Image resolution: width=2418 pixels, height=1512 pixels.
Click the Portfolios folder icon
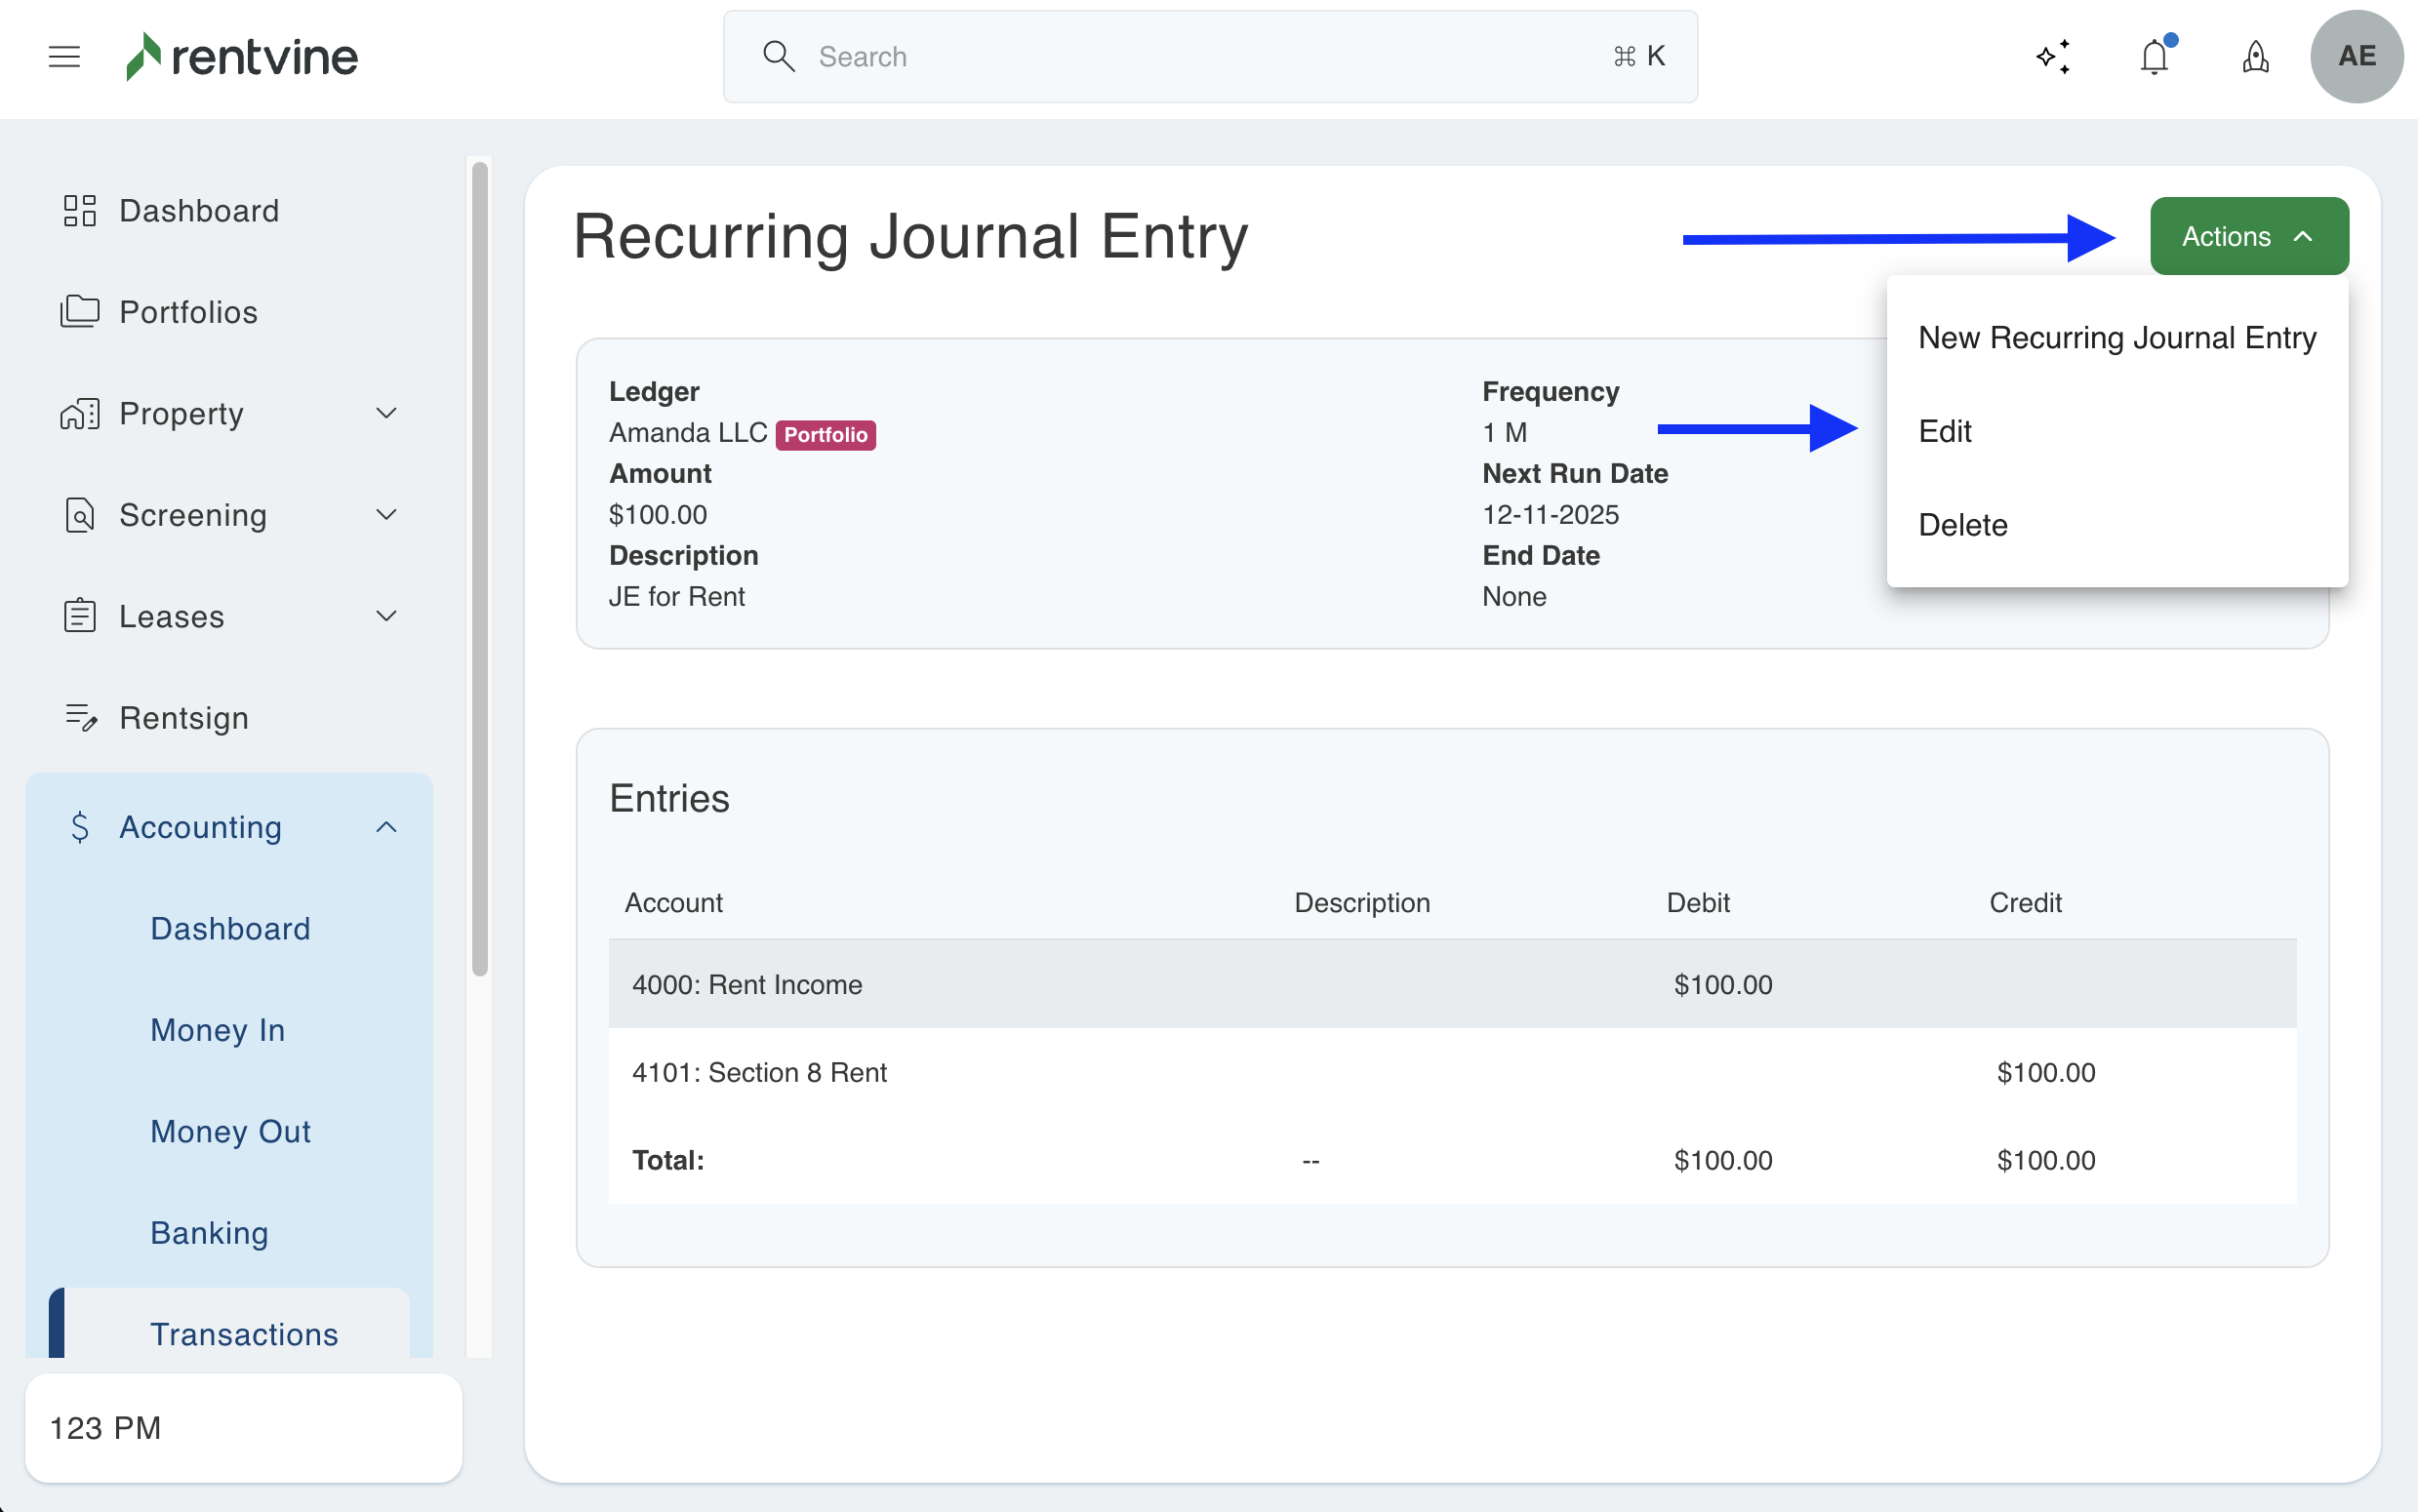pyautogui.click(x=80, y=312)
